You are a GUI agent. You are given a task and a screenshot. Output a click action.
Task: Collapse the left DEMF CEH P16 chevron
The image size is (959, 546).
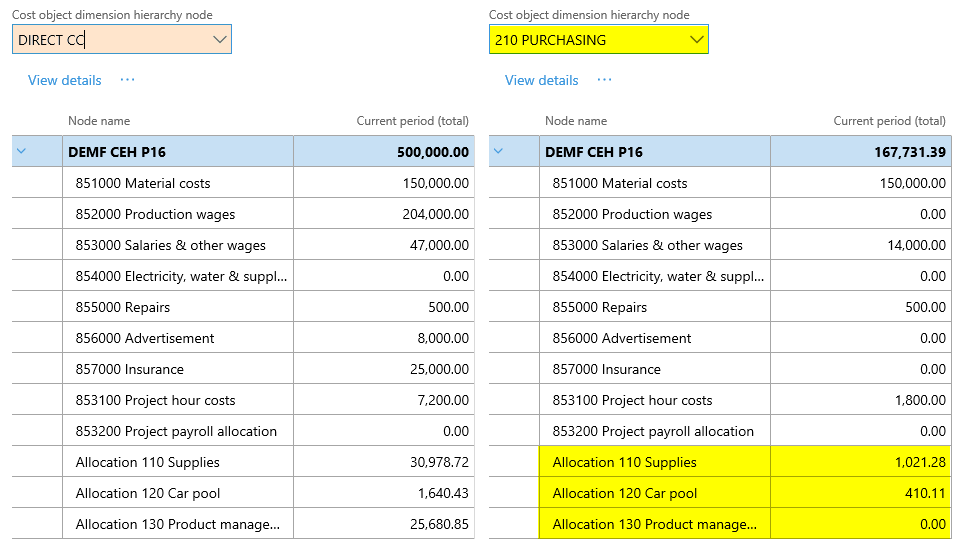(21, 152)
